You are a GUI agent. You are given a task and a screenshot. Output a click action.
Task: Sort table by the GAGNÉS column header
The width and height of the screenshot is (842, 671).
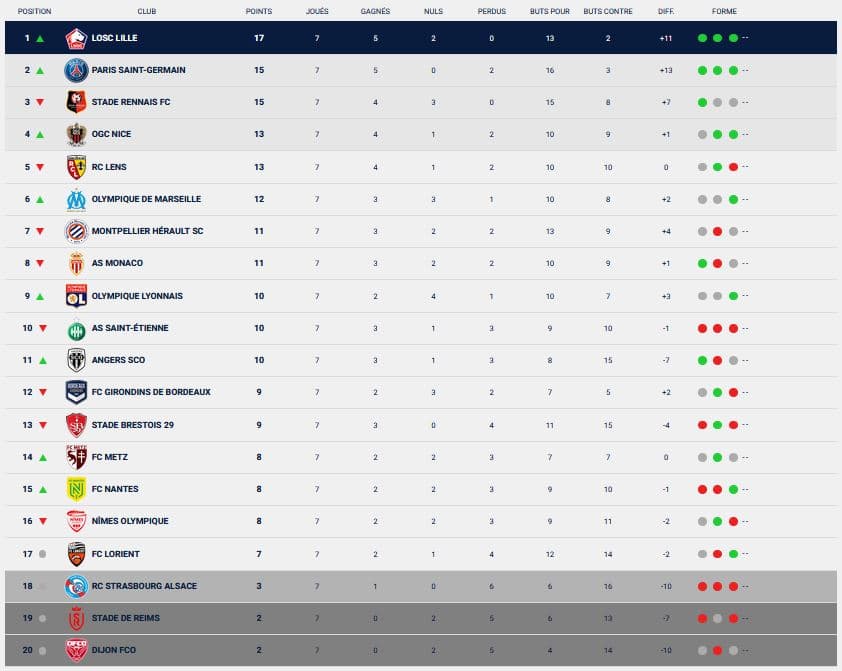coord(375,11)
